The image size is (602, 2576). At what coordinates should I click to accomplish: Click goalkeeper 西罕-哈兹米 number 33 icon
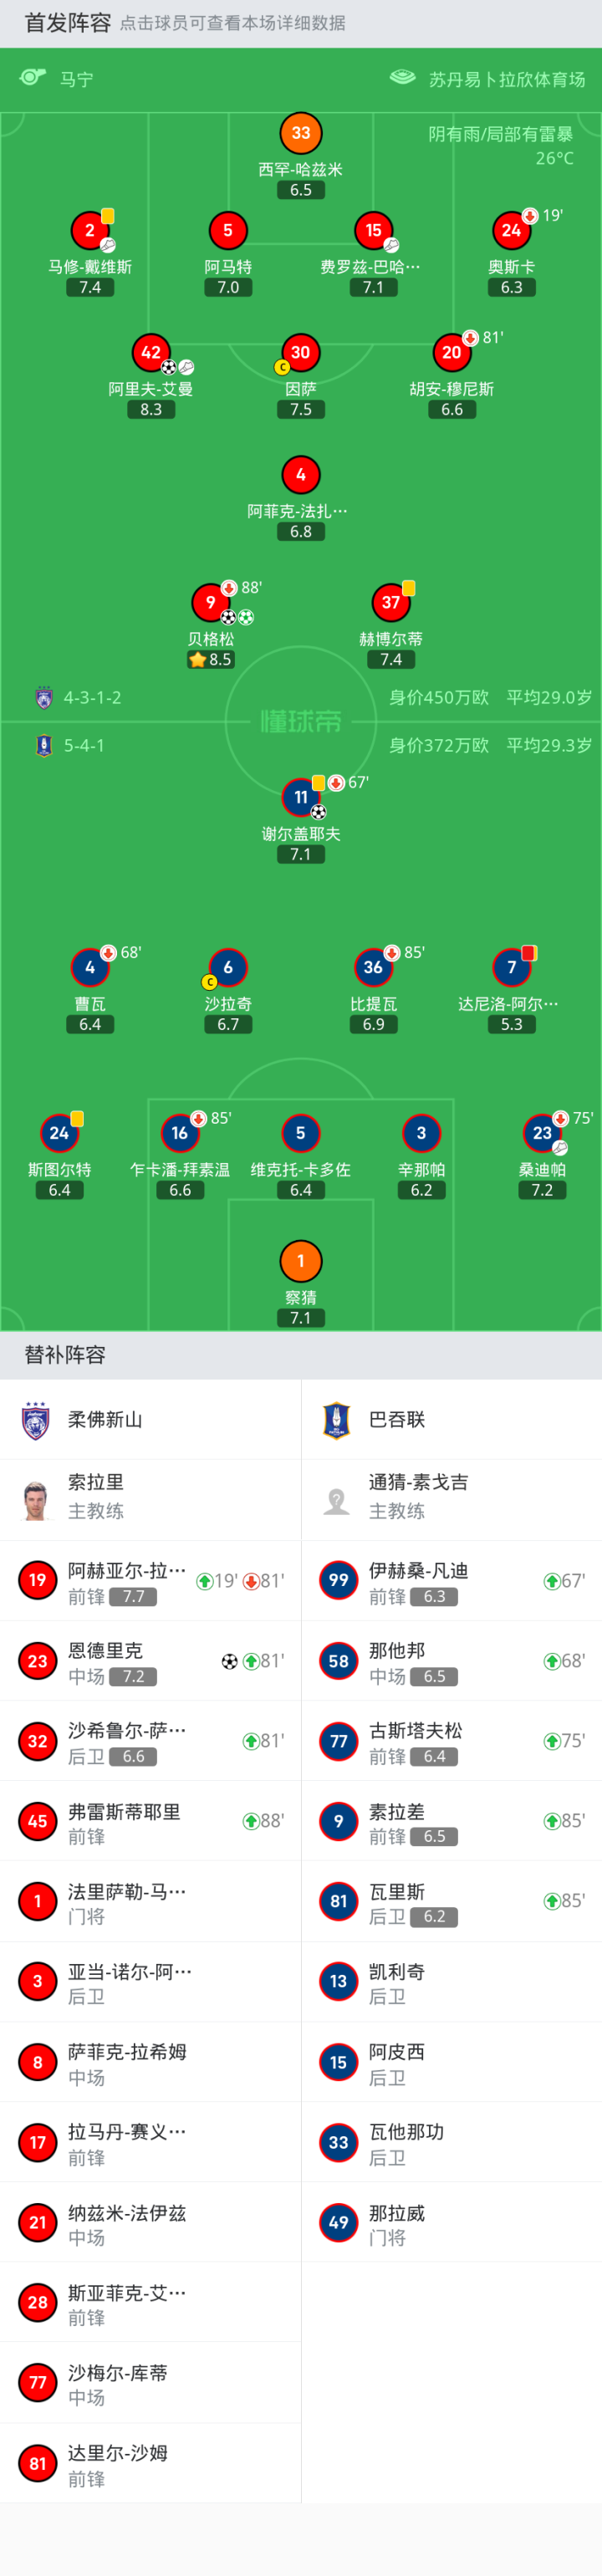(x=301, y=133)
